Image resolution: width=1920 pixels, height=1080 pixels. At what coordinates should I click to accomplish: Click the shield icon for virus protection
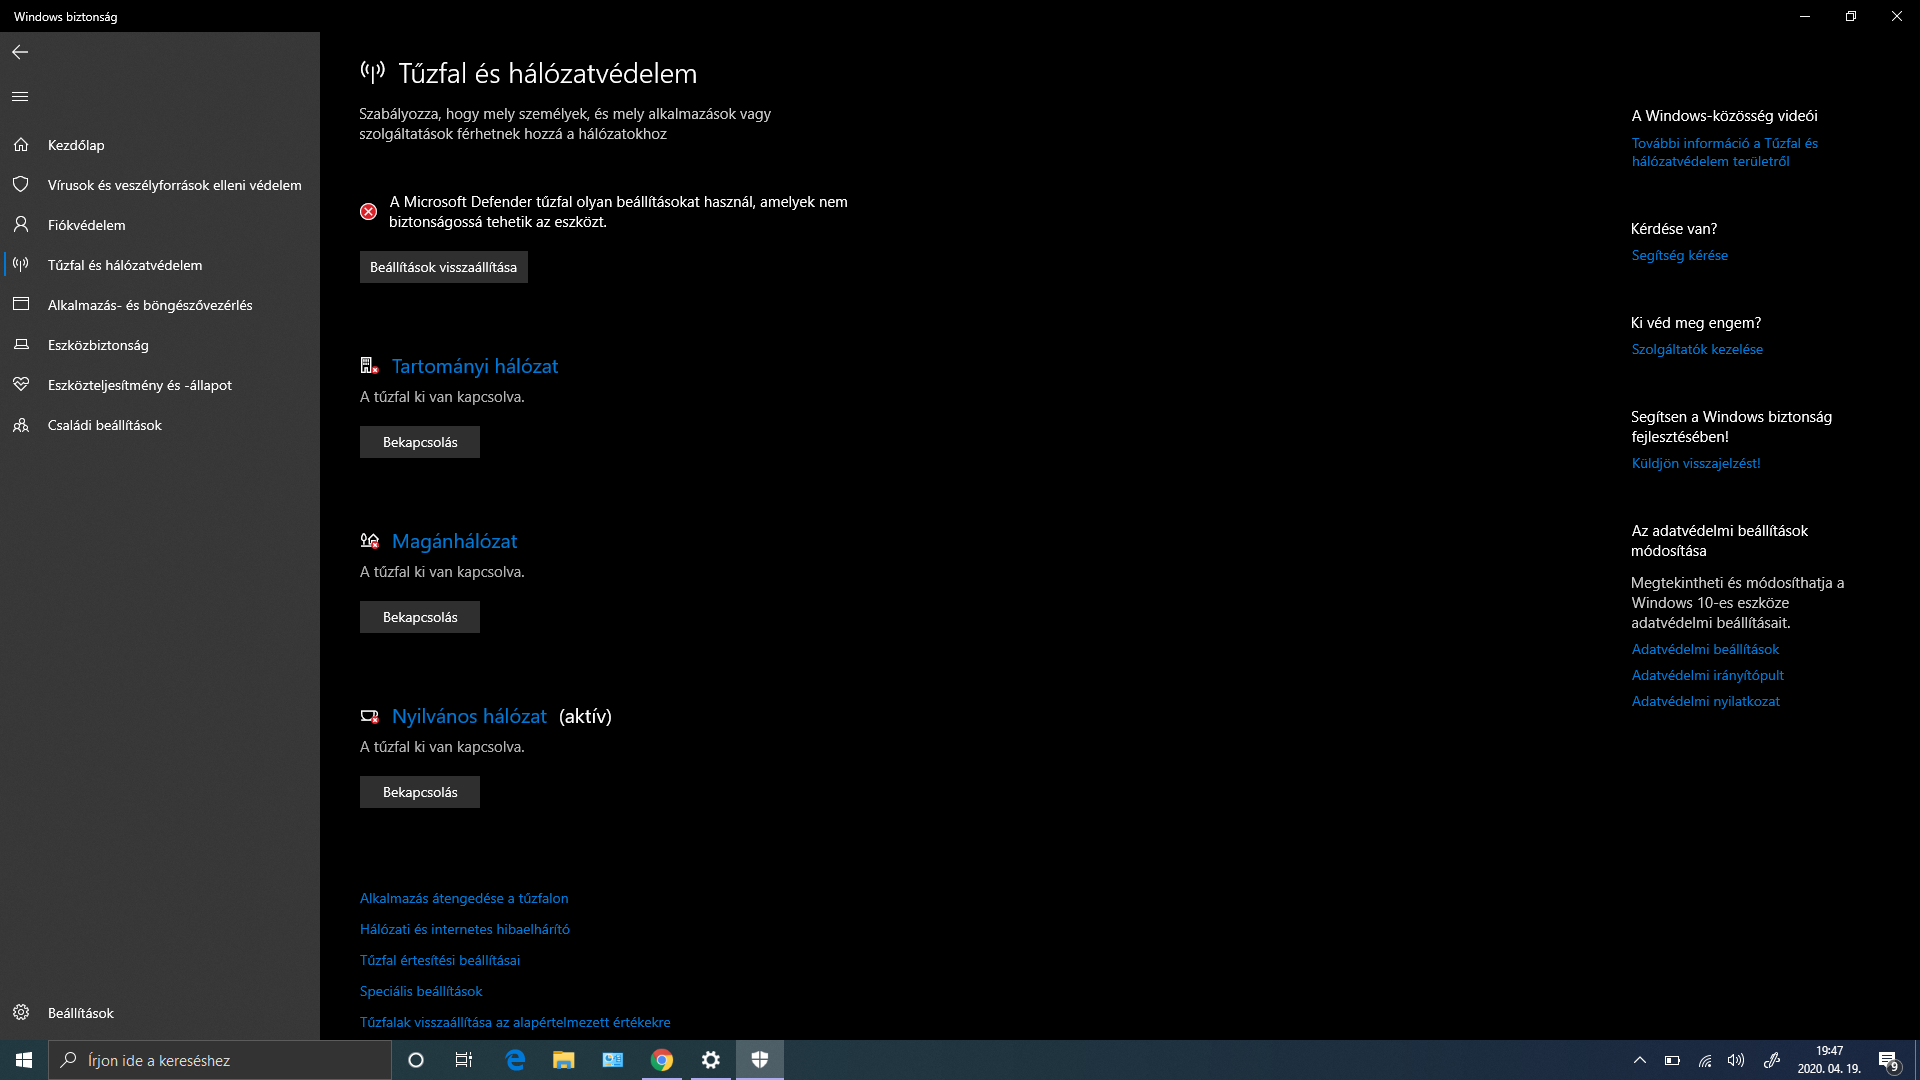(x=21, y=185)
